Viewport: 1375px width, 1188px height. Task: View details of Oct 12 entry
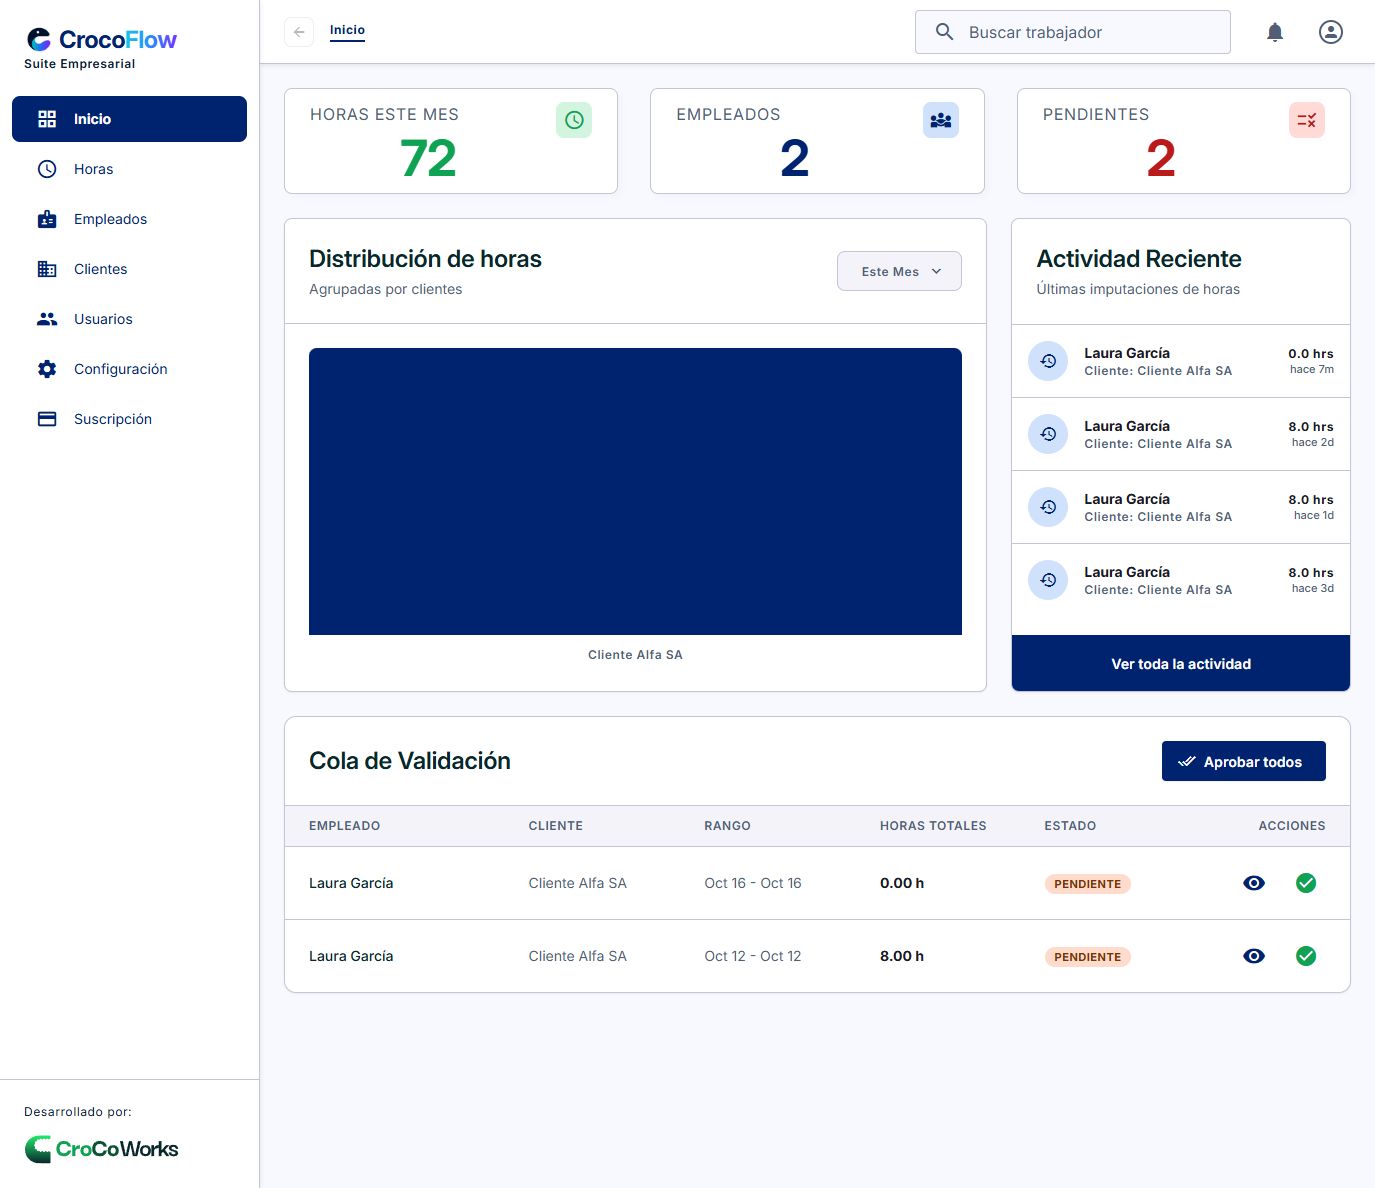(1254, 956)
